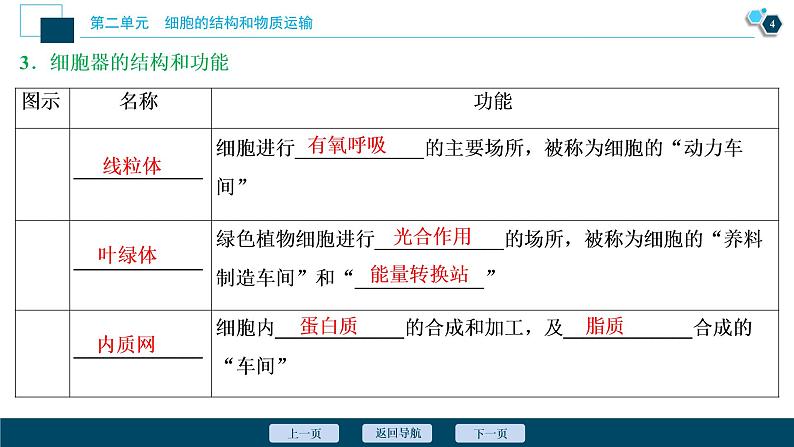794x447 pixels.
Task: Select the 图示 column header
Action: click(x=41, y=101)
